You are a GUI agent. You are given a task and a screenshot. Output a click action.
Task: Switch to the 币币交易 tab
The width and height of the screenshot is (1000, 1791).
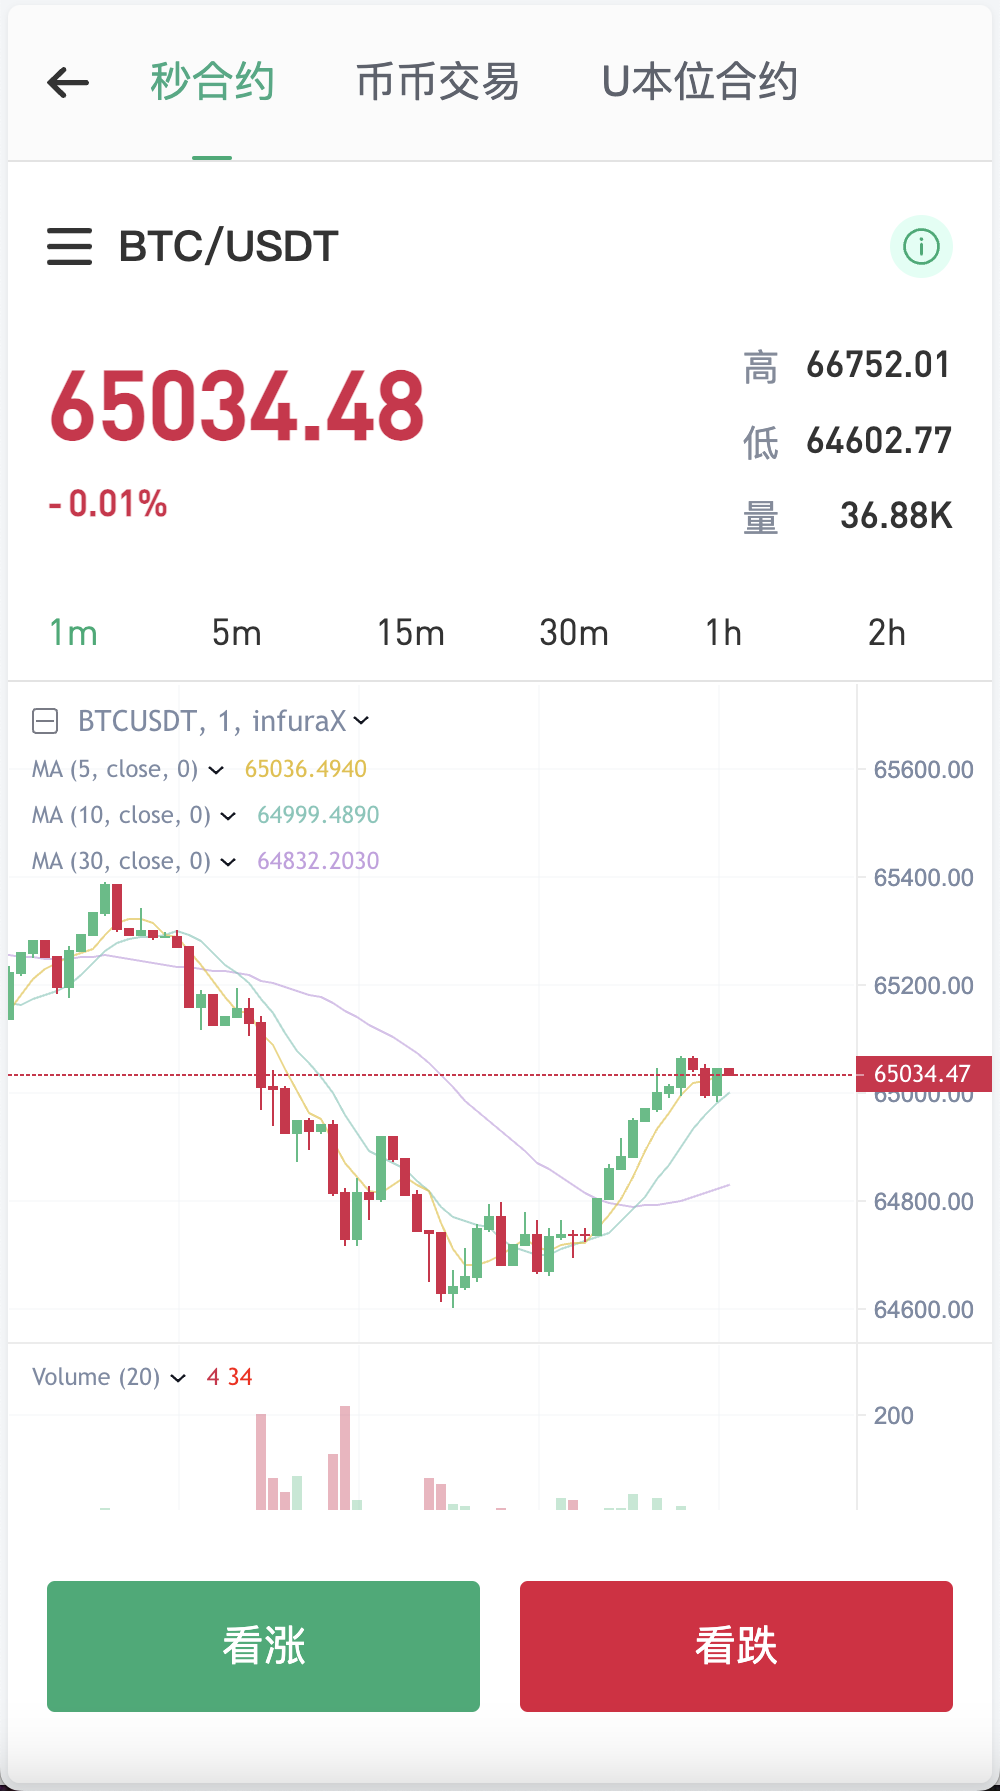pyautogui.click(x=437, y=82)
